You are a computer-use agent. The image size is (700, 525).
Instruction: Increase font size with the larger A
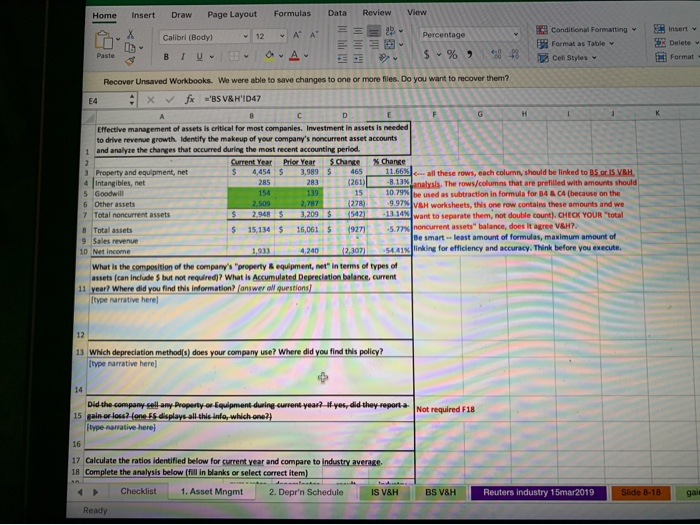(297, 35)
